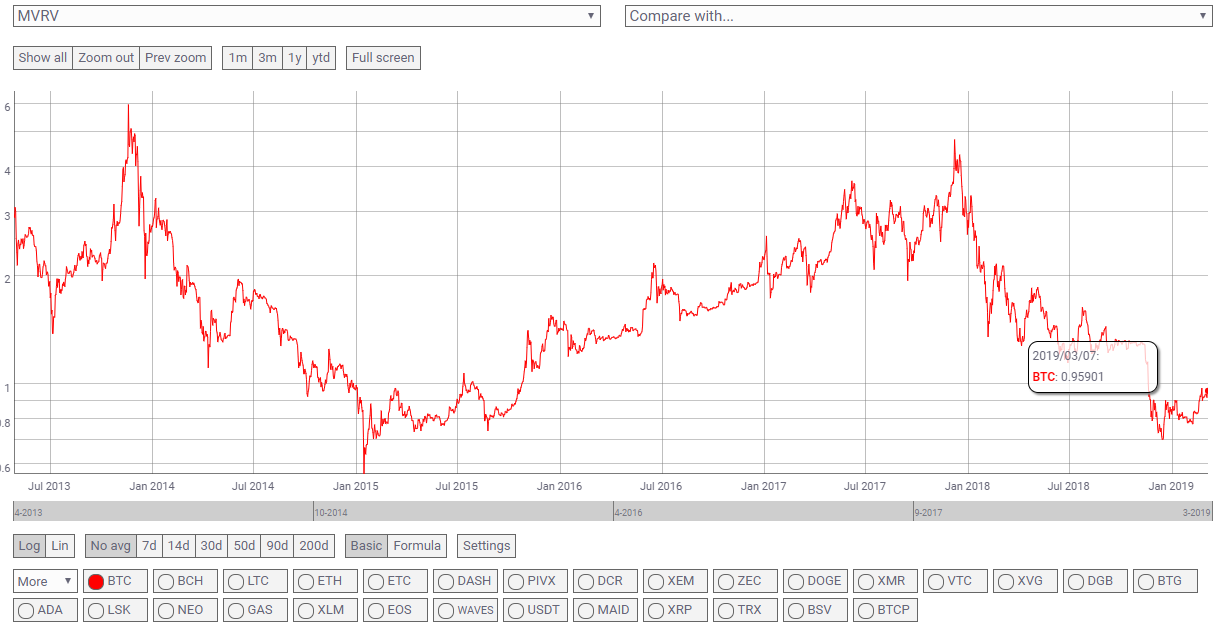Viewport: 1223px width, 628px height.
Task: Open the MVRV metric dropdown
Action: (307, 16)
